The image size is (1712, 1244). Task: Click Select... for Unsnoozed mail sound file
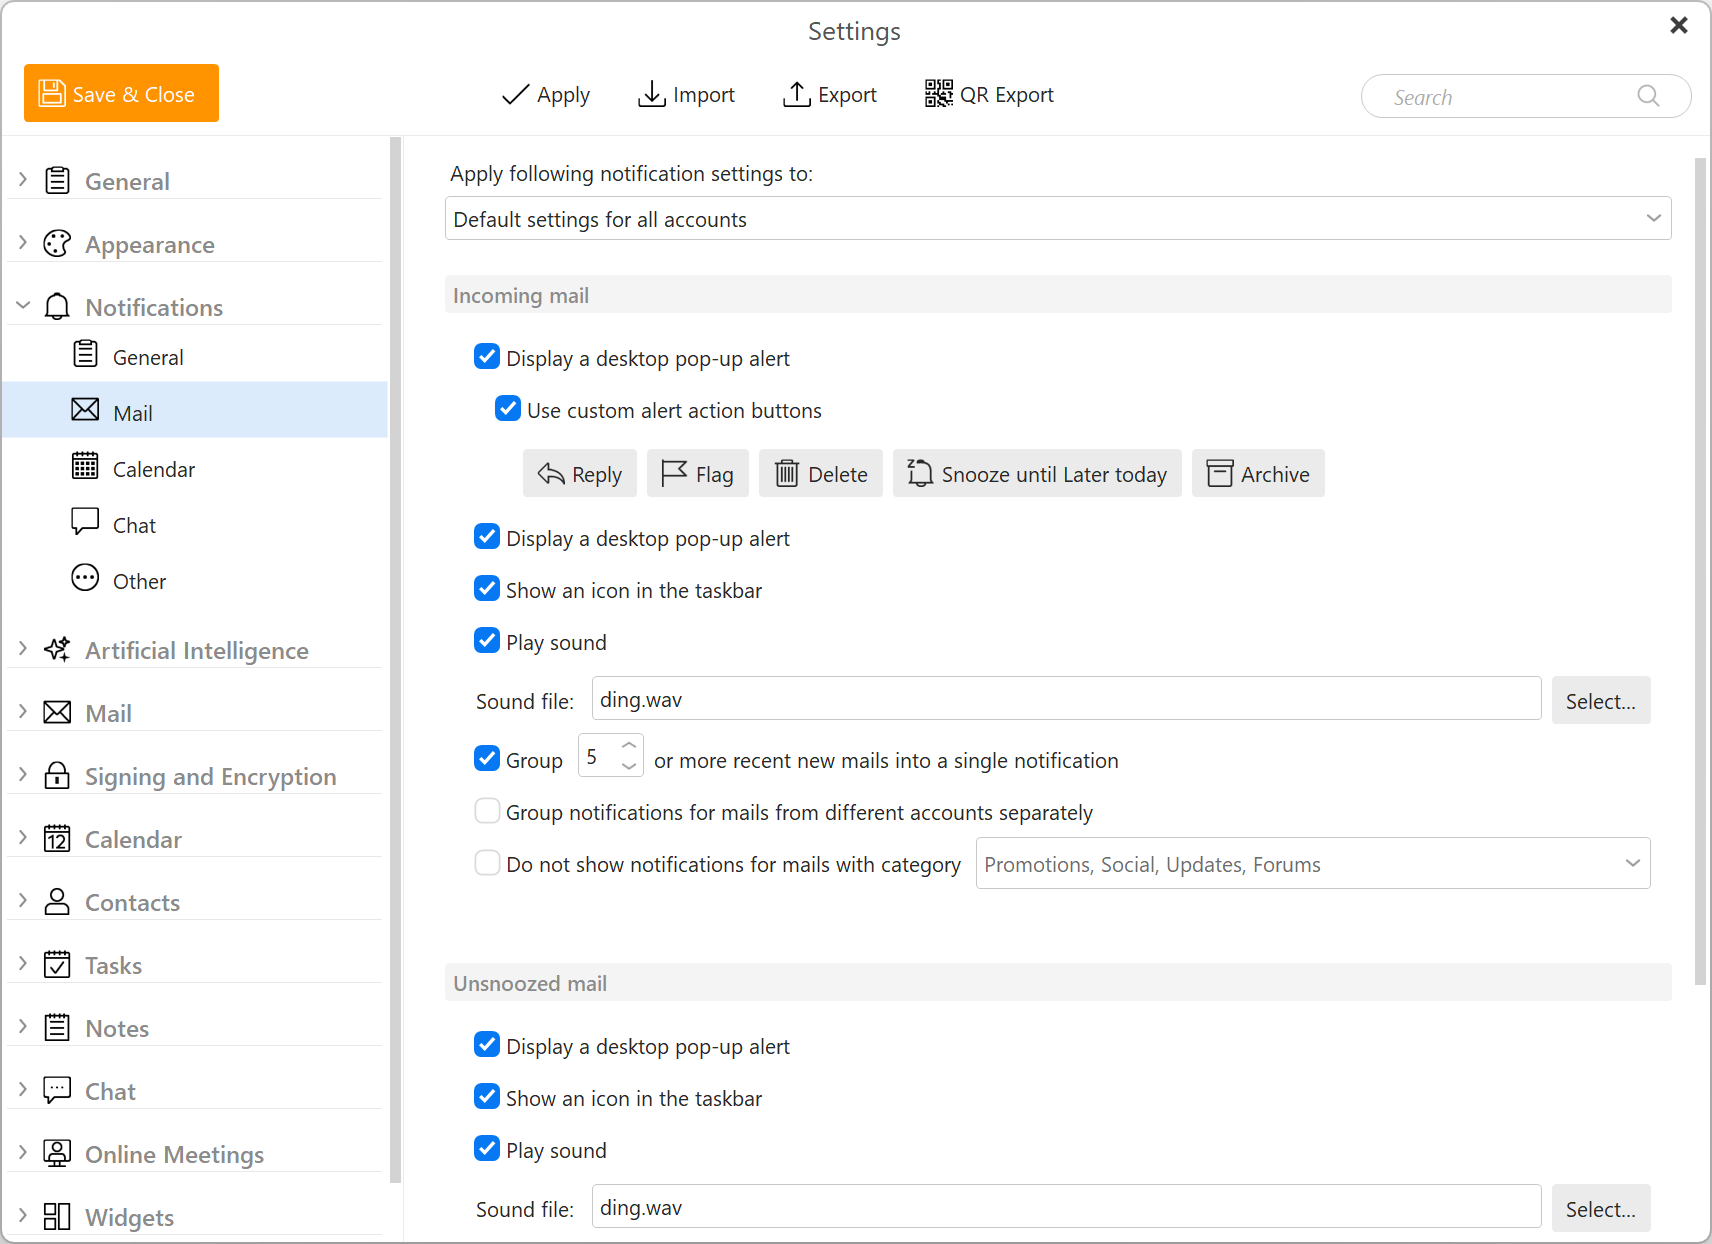pyautogui.click(x=1601, y=1208)
